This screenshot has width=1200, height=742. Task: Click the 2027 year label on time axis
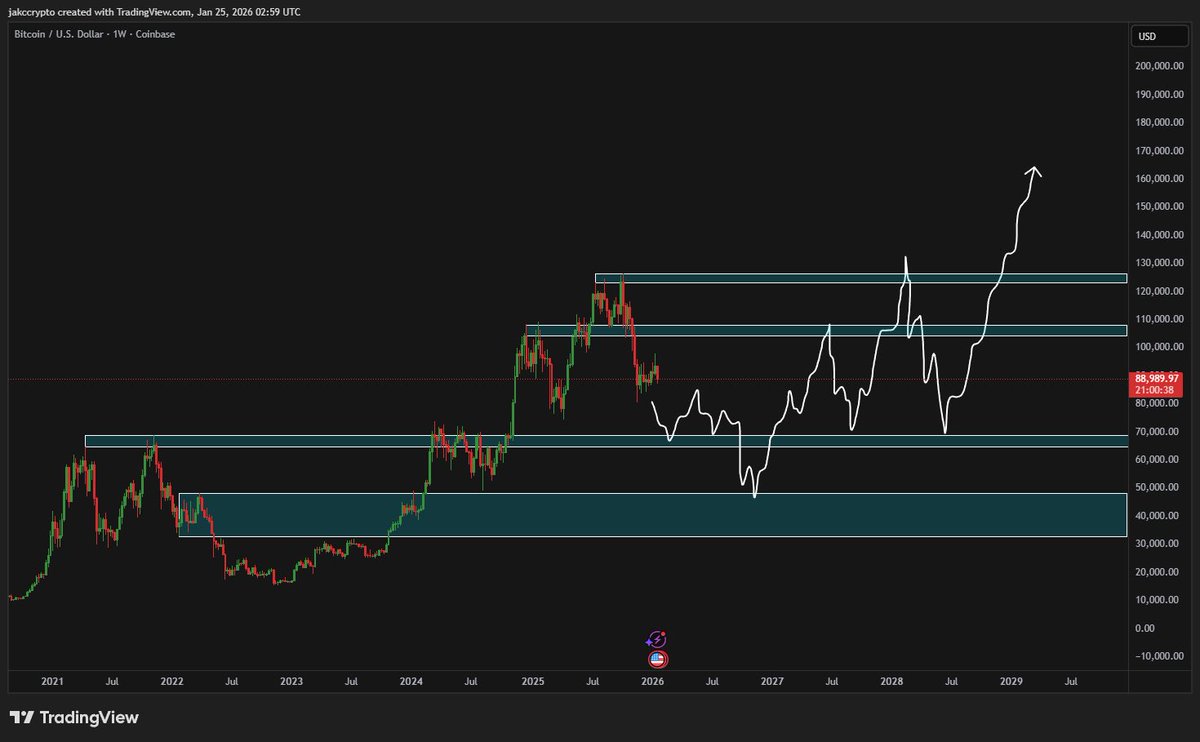coord(771,681)
